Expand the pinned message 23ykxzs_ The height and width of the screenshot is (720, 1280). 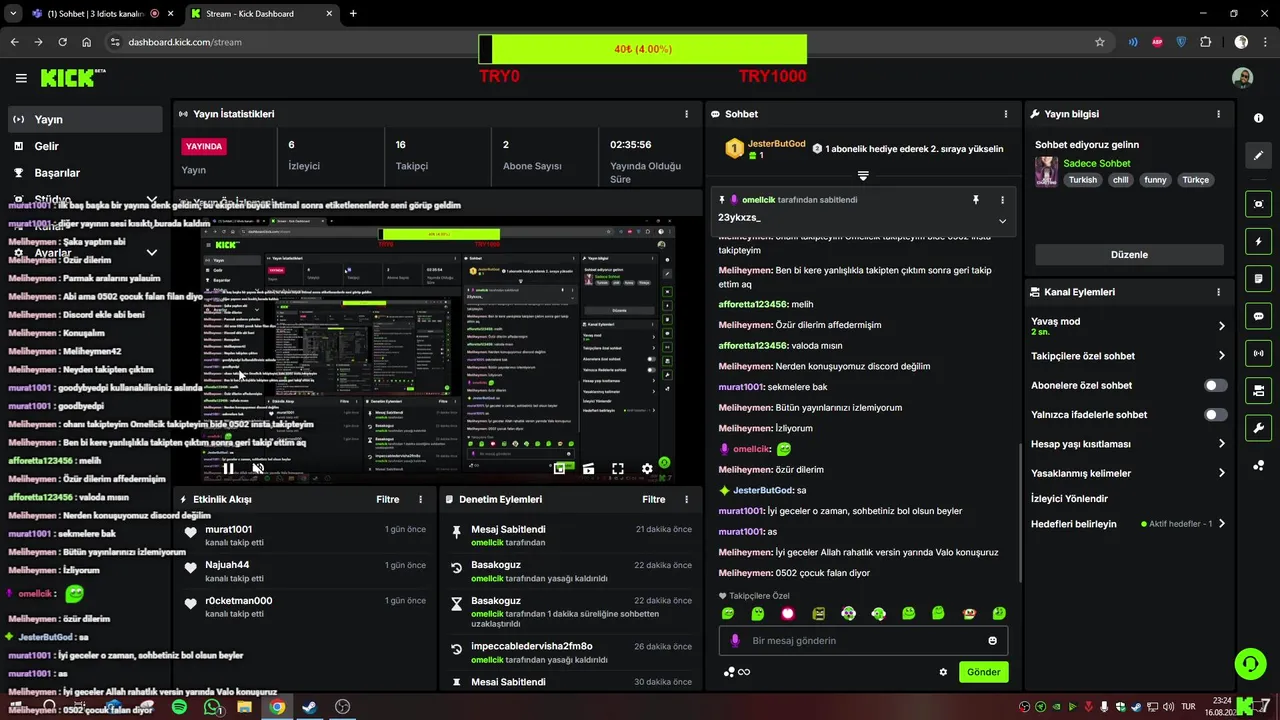[x=1002, y=221]
